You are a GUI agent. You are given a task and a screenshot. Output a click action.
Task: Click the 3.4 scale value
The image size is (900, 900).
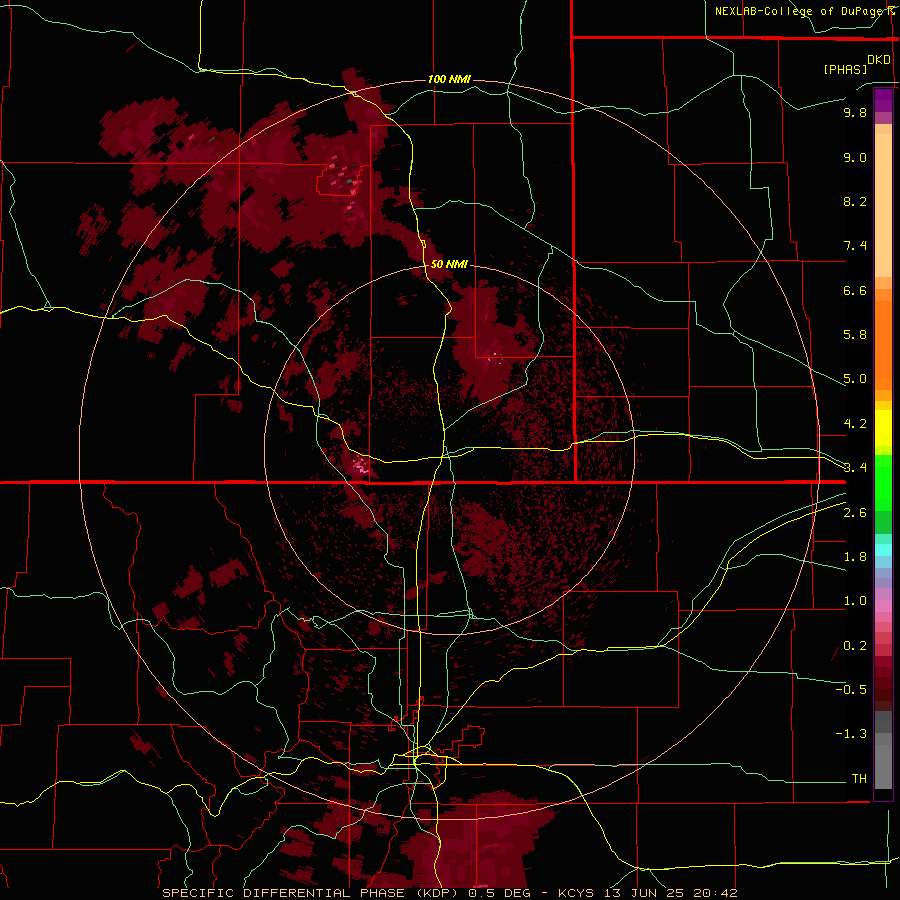tap(855, 468)
